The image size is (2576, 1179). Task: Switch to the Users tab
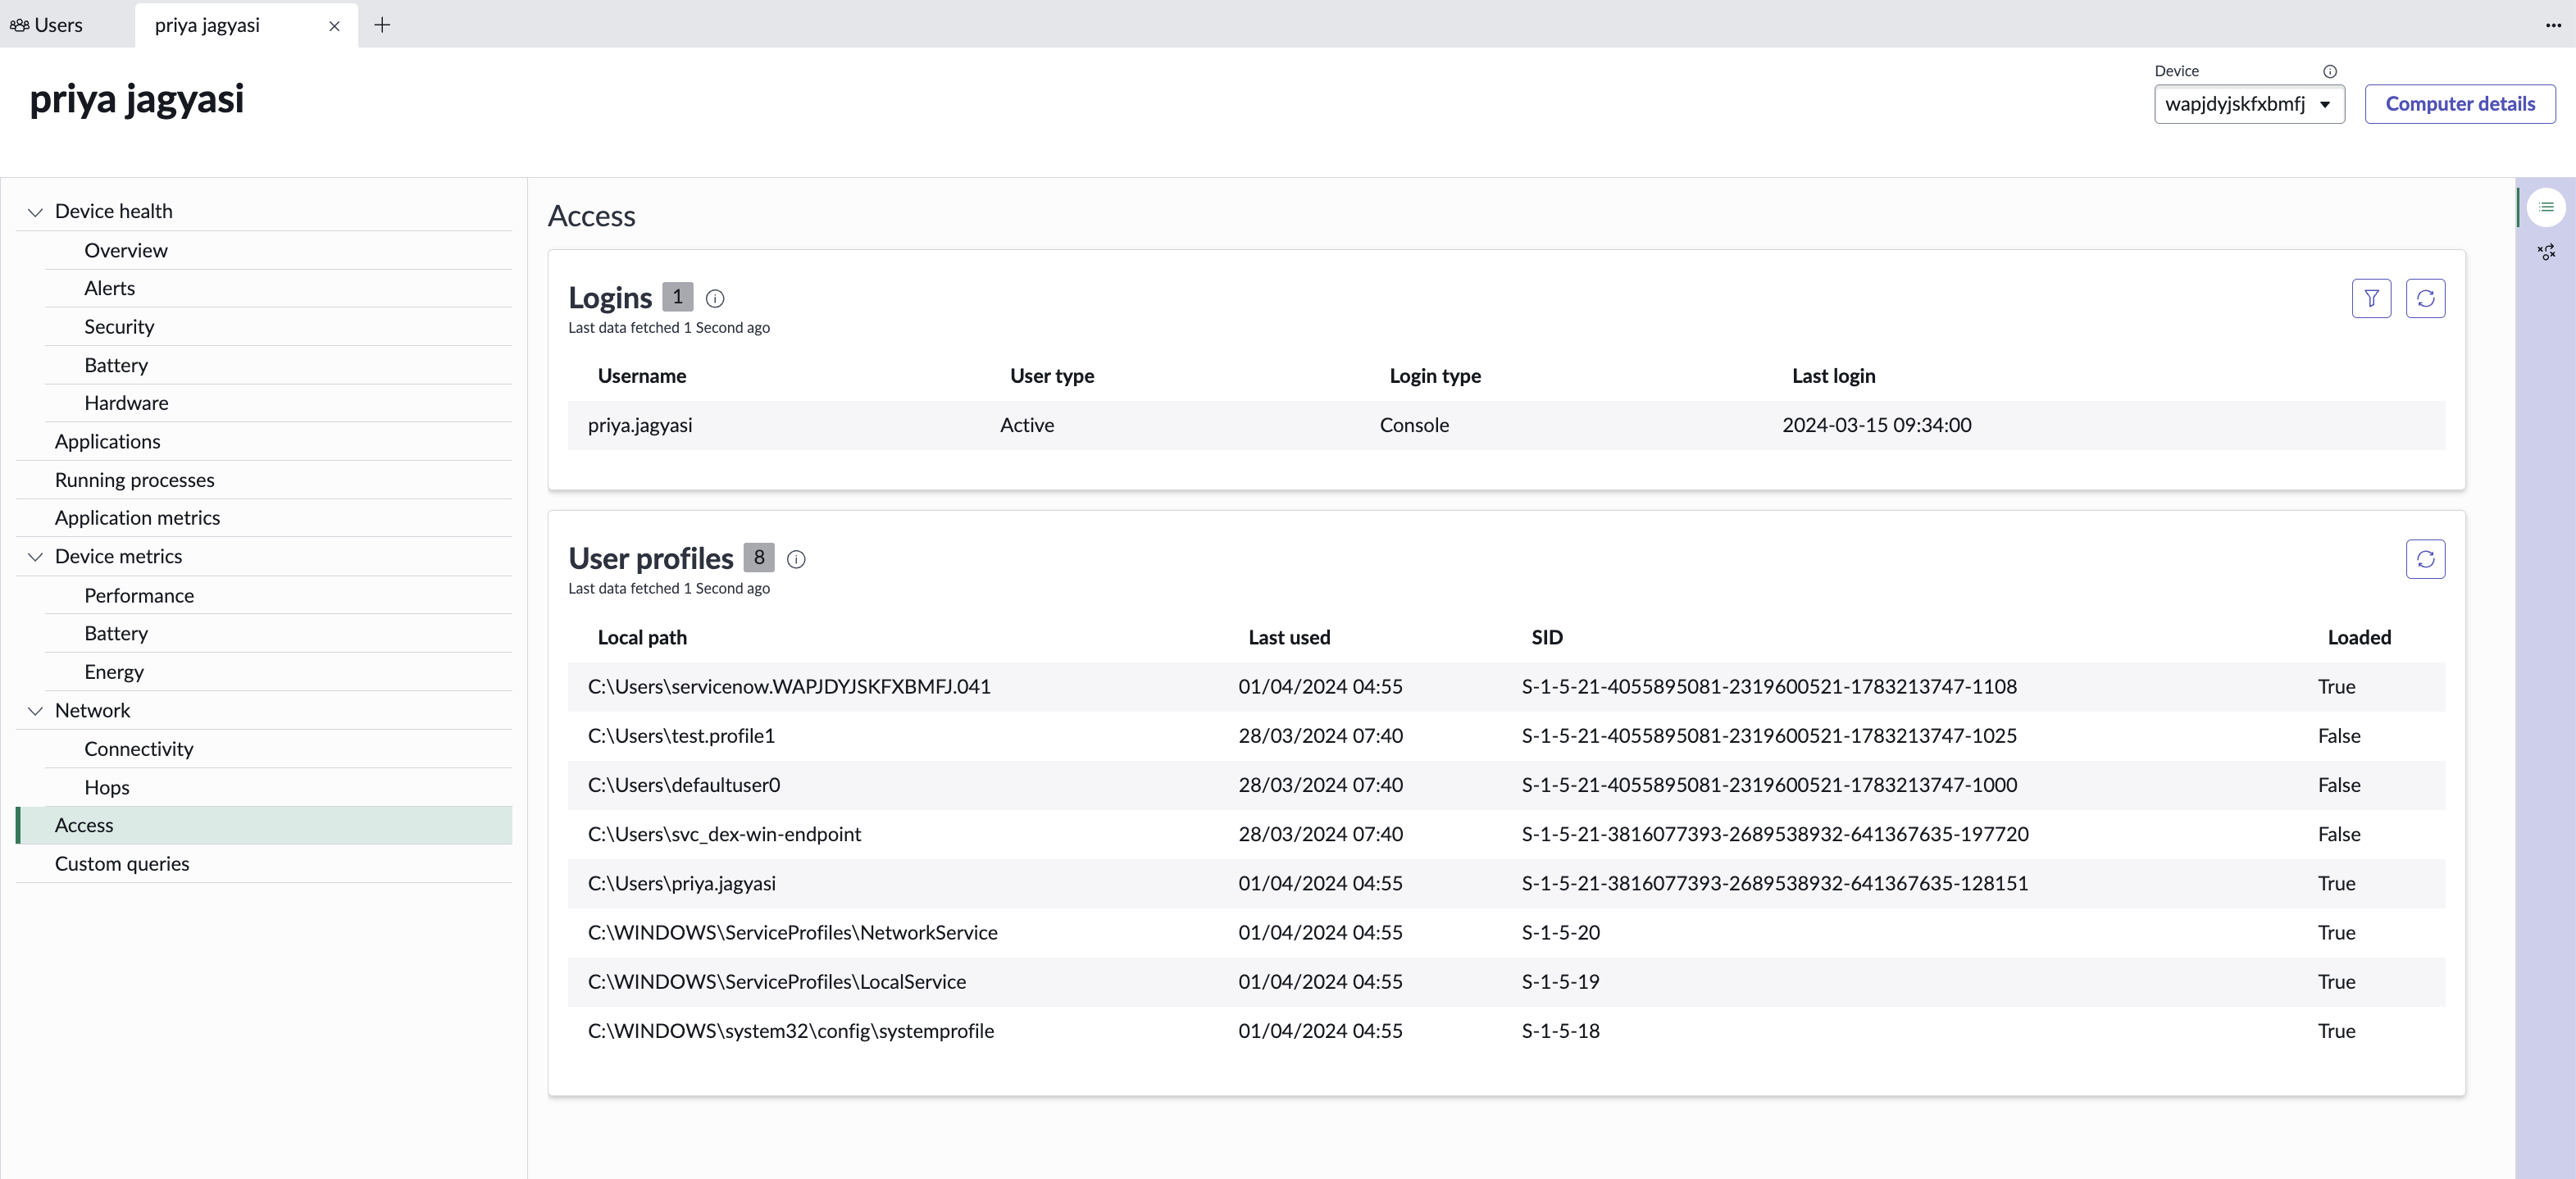(x=47, y=25)
